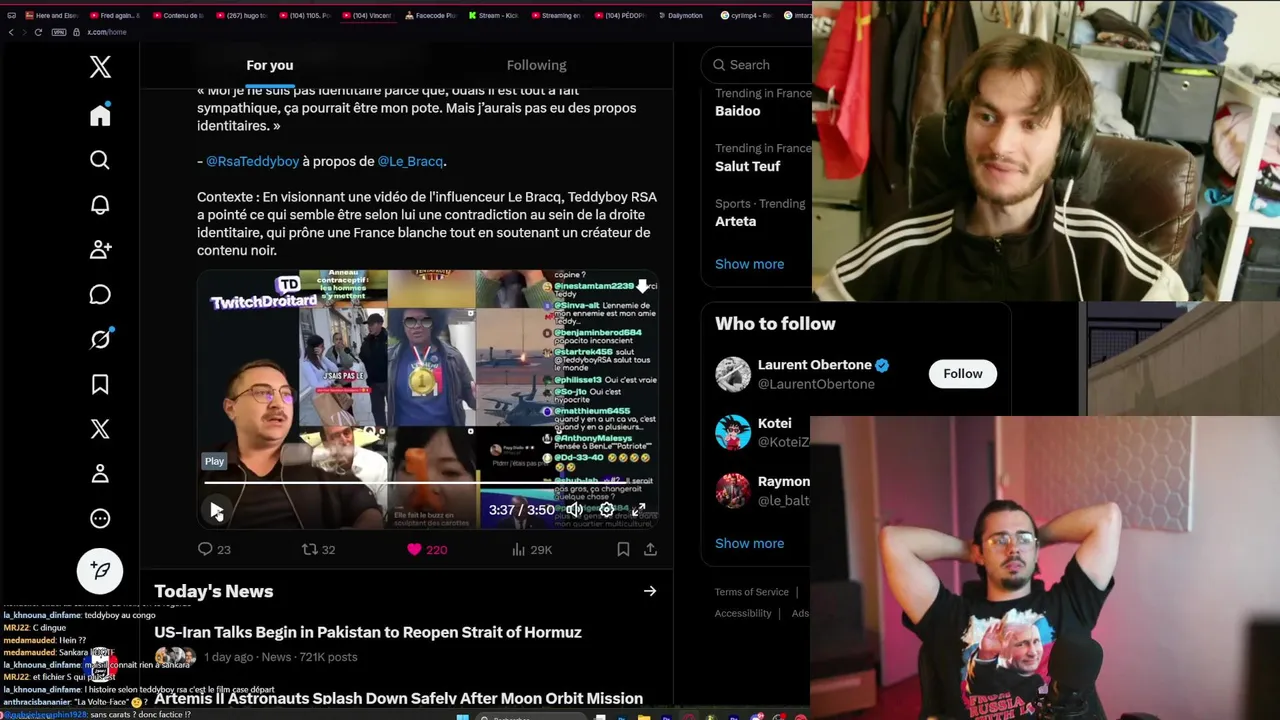Show more in Who to follow

tap(749, 543)
